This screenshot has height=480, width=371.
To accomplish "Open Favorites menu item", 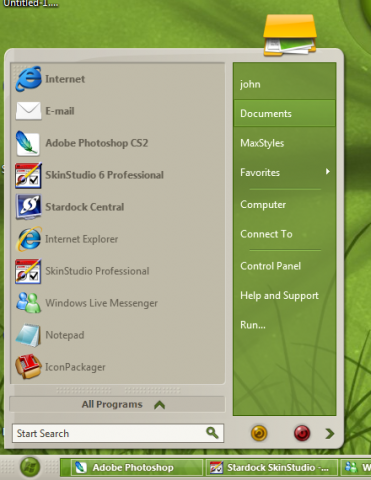I will point(284,172).
